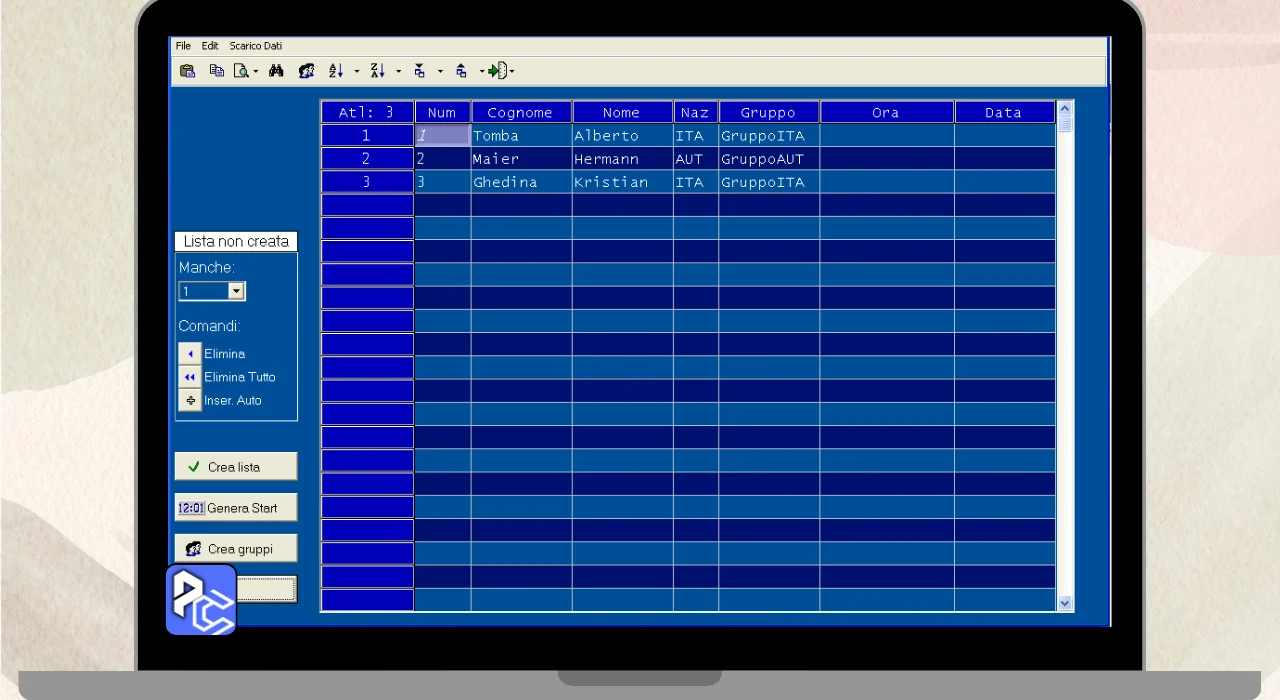Select the Maier surname cell

click(x=521, y=158)
